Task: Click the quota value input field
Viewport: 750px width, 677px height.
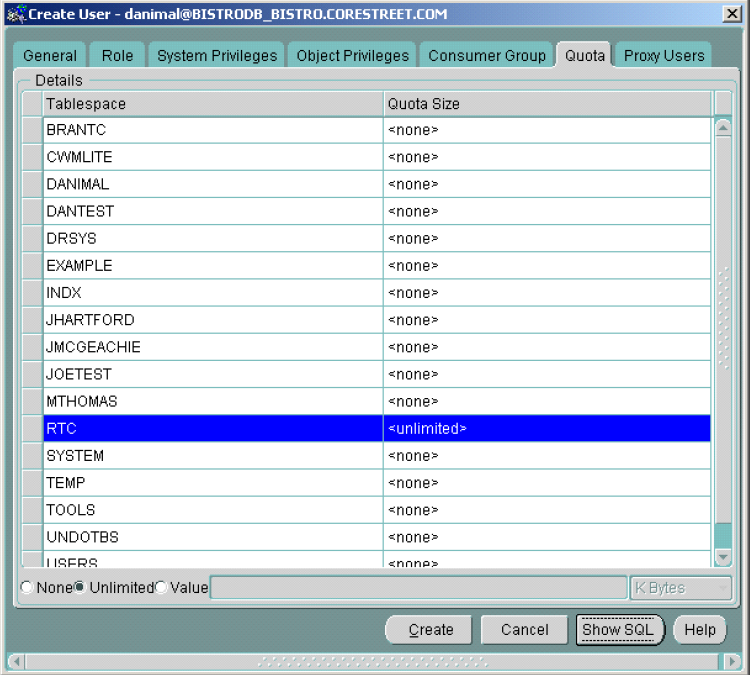Action: (418, 588)
